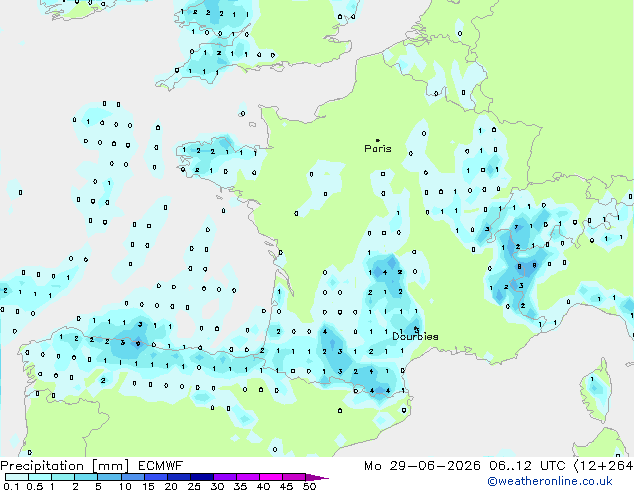
Task: Click the 'Precipitation [mm]' title text
Action: (65, 466)
